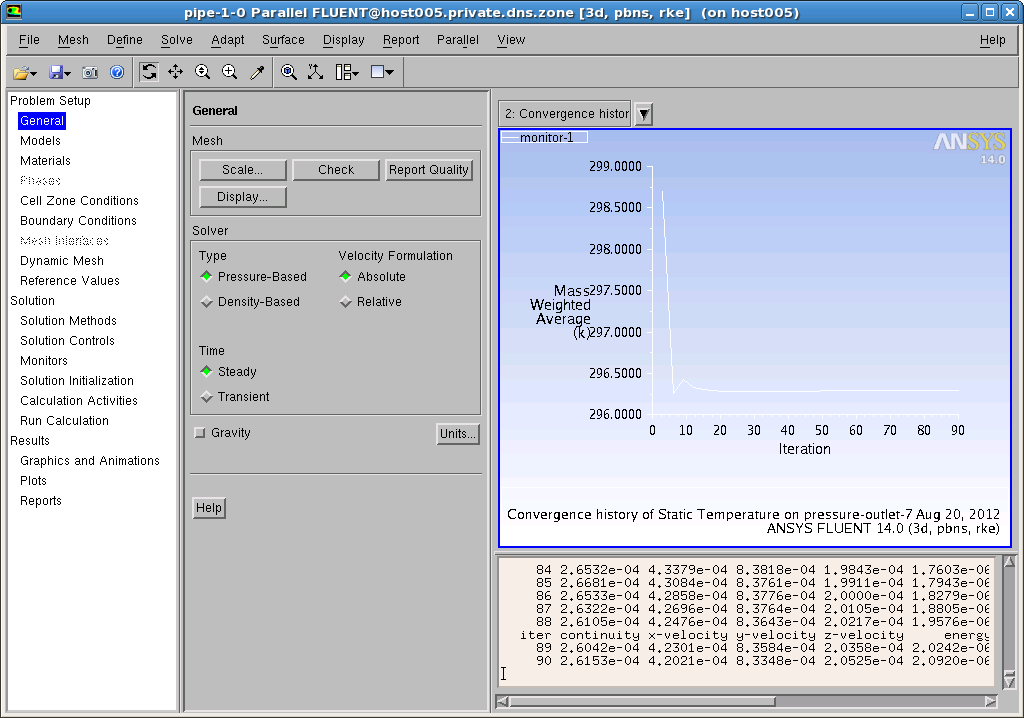Select Materials in the navigation tree
Viewport: 1024px width, 718px height.
click(x=45, y=161)
